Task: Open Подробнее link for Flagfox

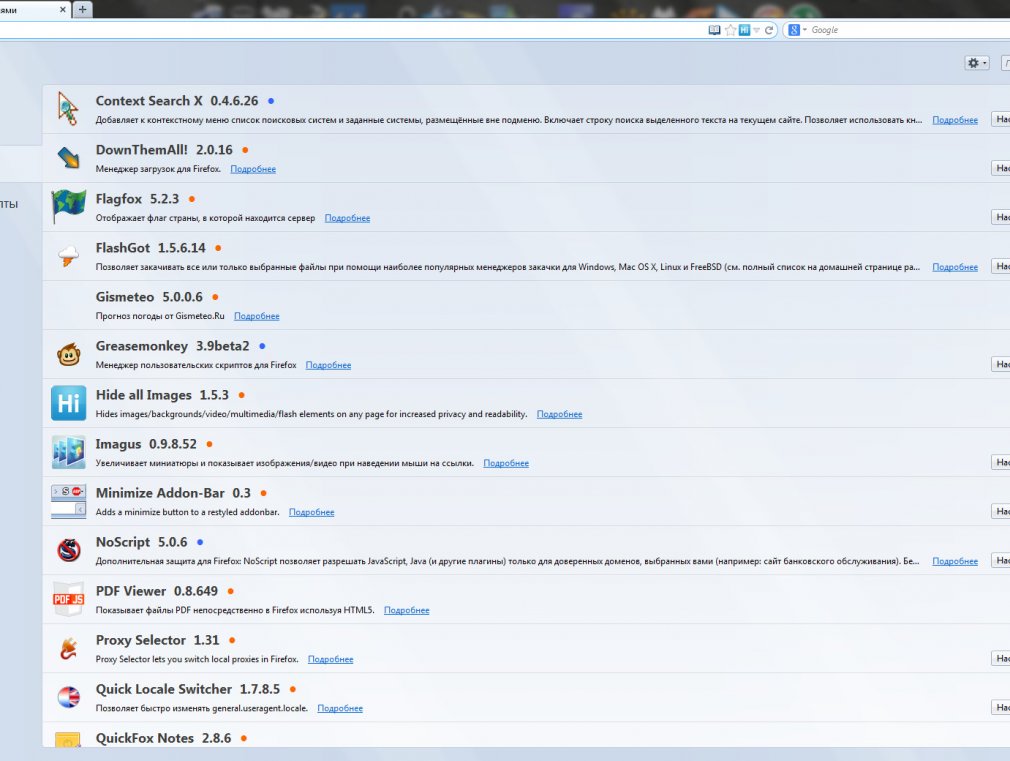Action: (x=347, y=218)
